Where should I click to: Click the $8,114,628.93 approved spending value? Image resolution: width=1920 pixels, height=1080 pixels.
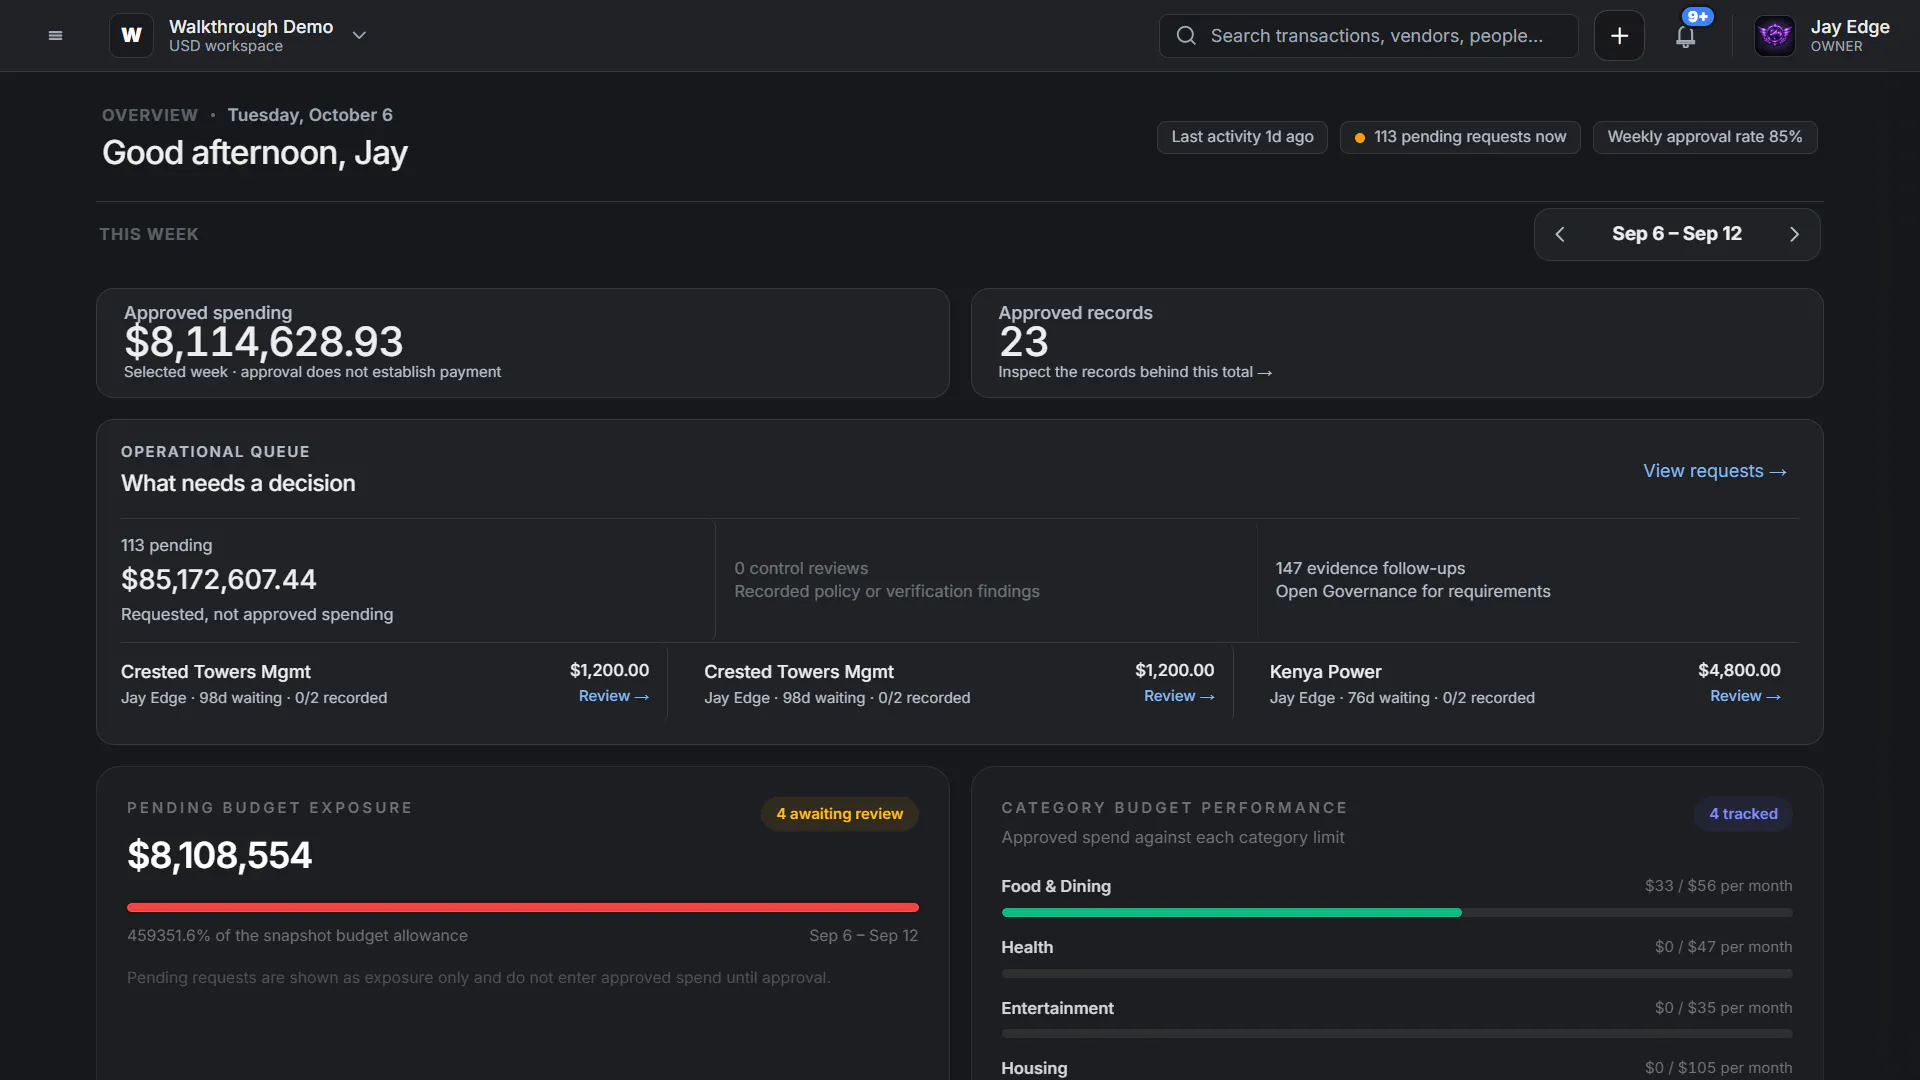click(x=264, y=342)
